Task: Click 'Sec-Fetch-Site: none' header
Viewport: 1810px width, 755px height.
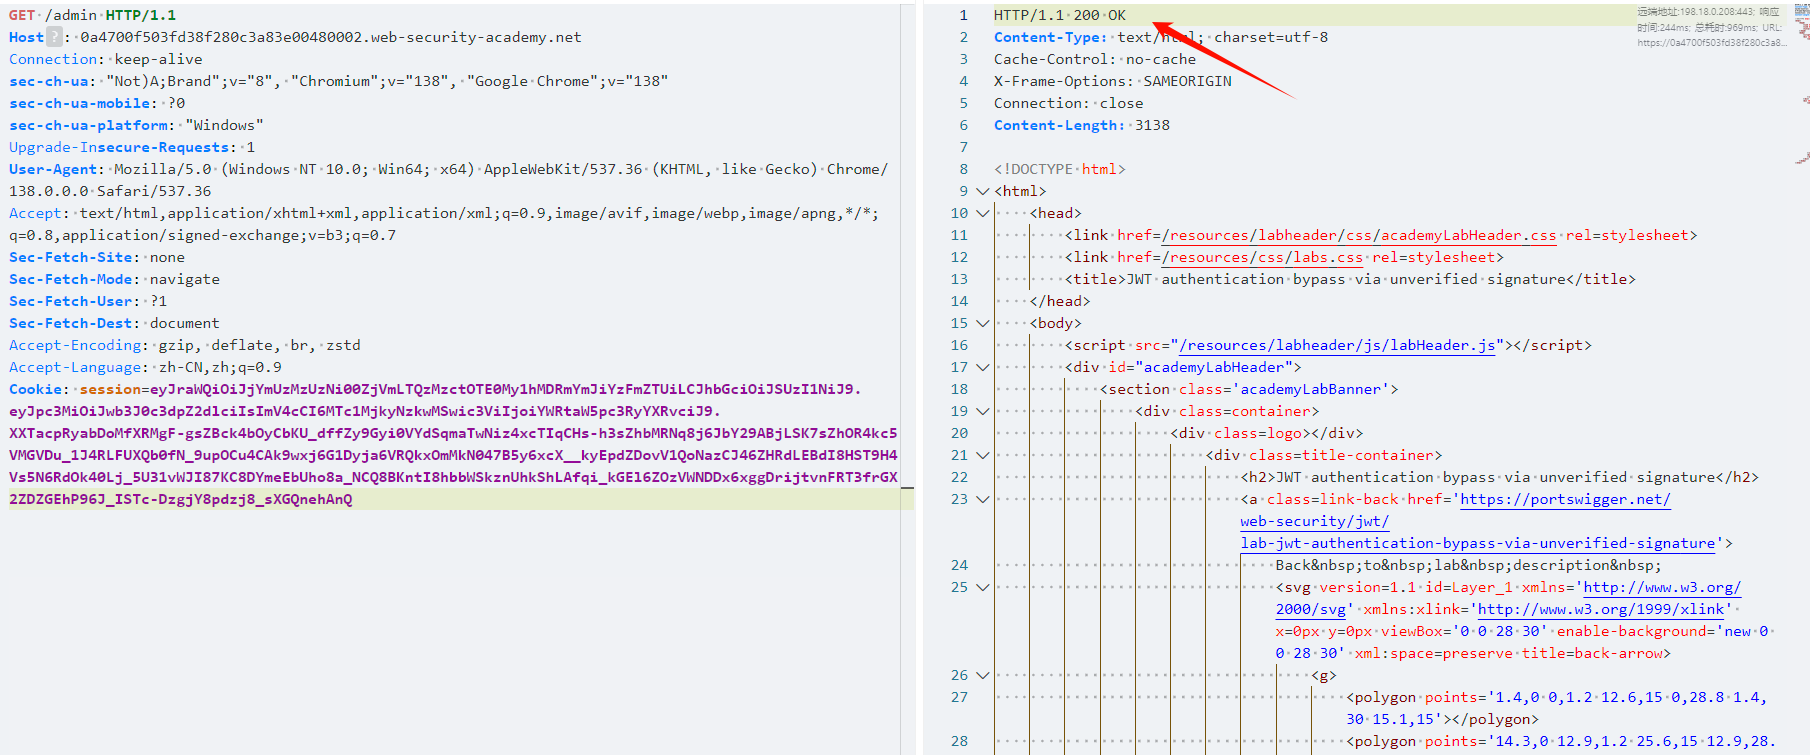Action: tap(97, 257)
